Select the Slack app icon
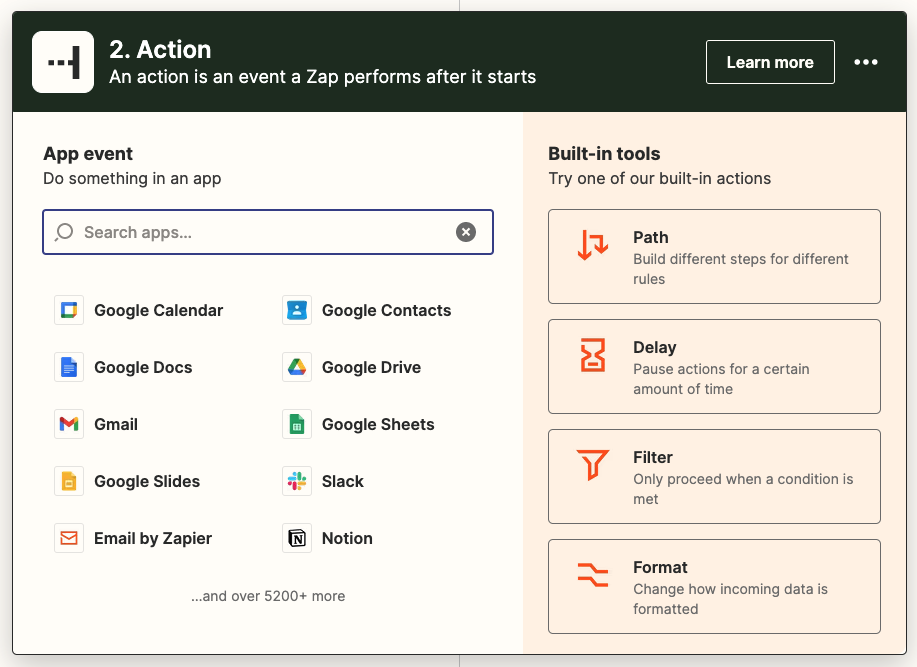The width and height of the screenshot is (917, 667). (296, 481)
